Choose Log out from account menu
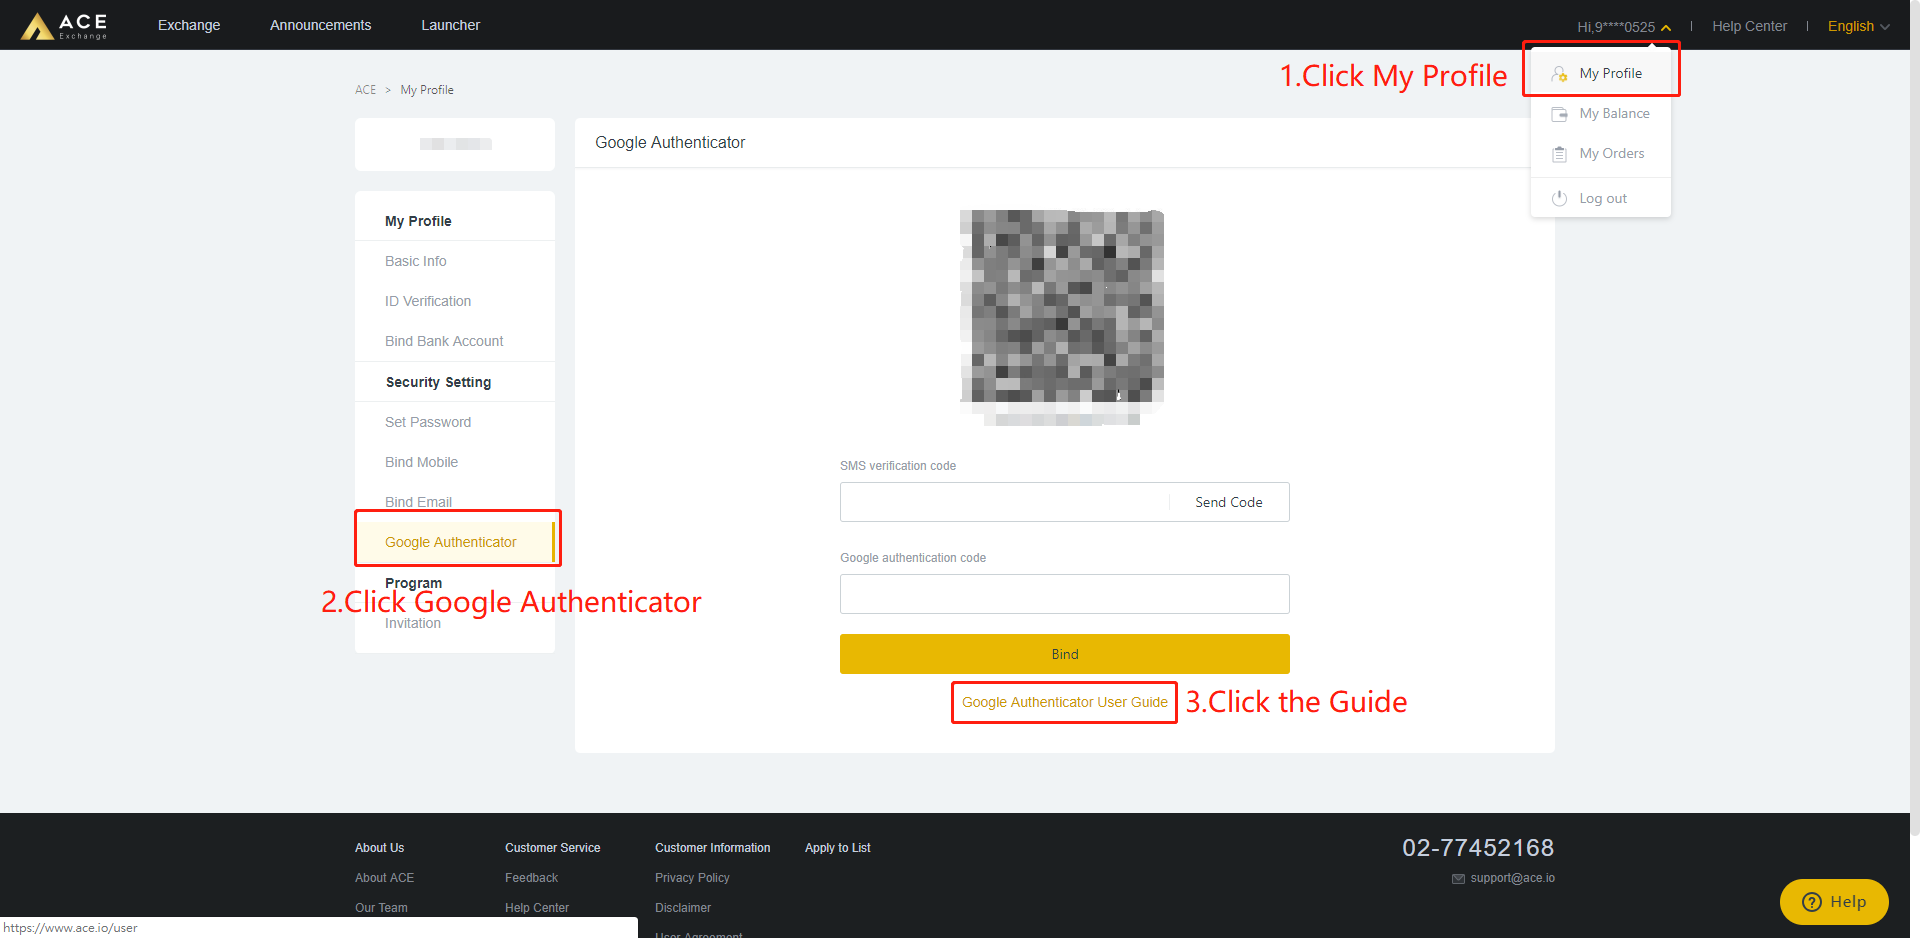 point(1601,198)
